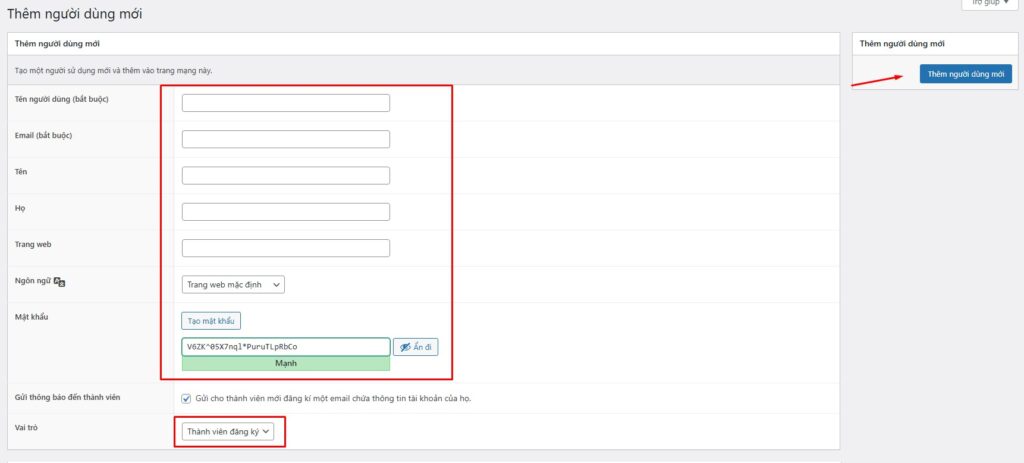1024x463 pixels.
Task: Click the green Mạnh password strength bar
Action: (x=286, y=365)
